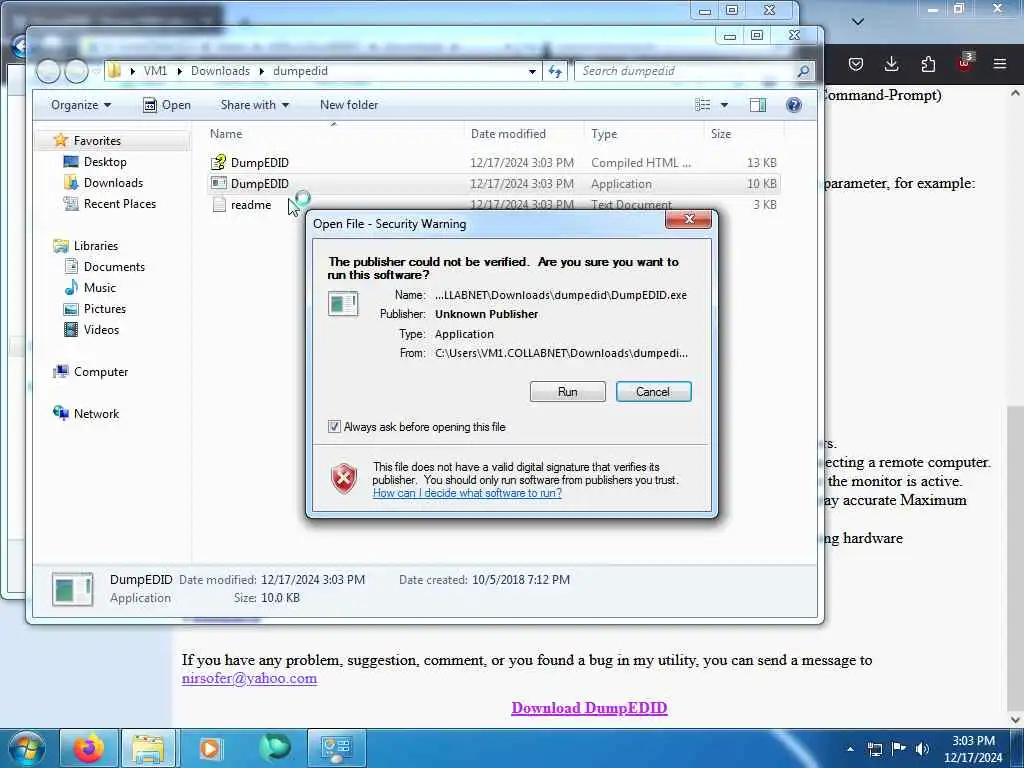Screen dimensions: 1024x768
Task: Open the green bird application taskbar icon
Action: tap(274, 748)
